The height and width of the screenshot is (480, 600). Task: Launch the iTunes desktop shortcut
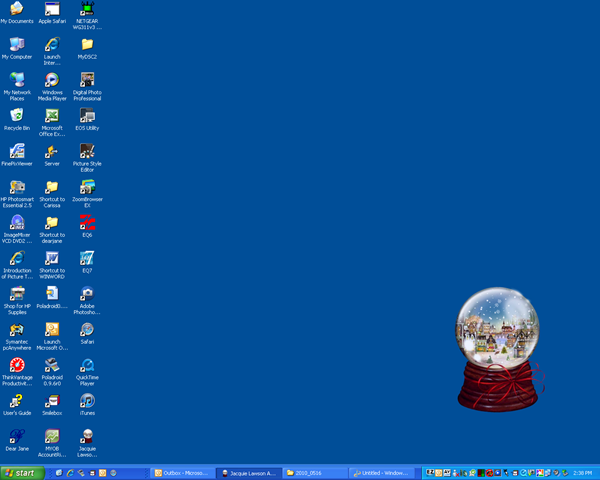click(87, 405)
